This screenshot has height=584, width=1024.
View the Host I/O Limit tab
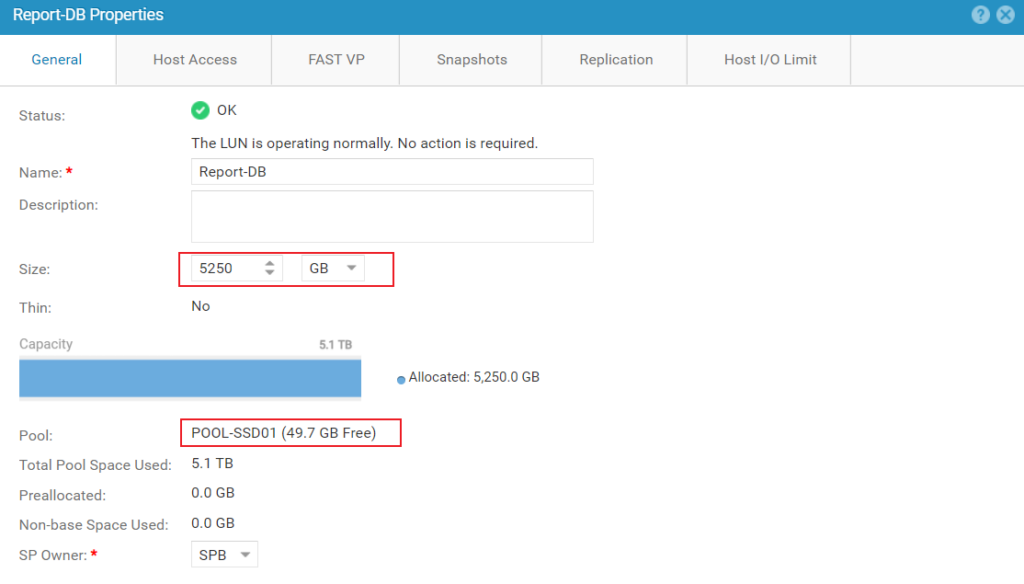(770, 60)
